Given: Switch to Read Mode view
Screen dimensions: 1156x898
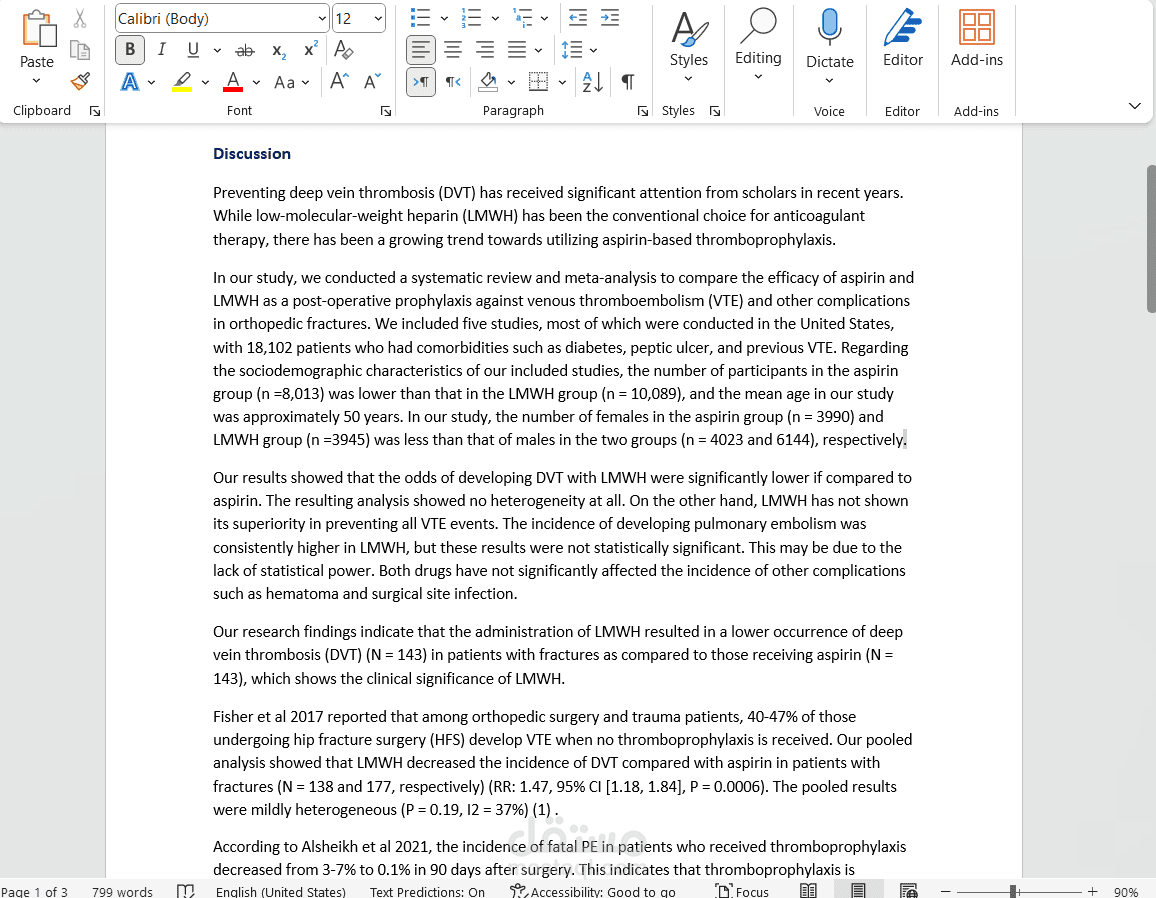Looking at the screenshot, I should click(809, 891).
